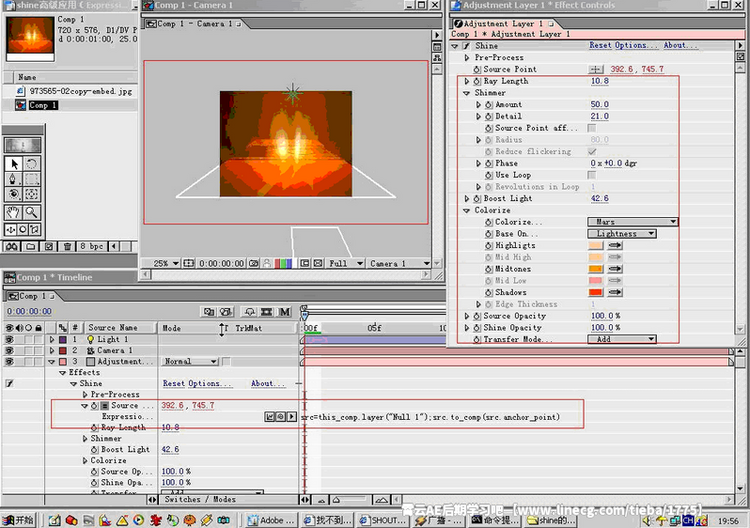750x528 pixels.
Task: Click the Source Point crosshair button
Action: [596, 69]
